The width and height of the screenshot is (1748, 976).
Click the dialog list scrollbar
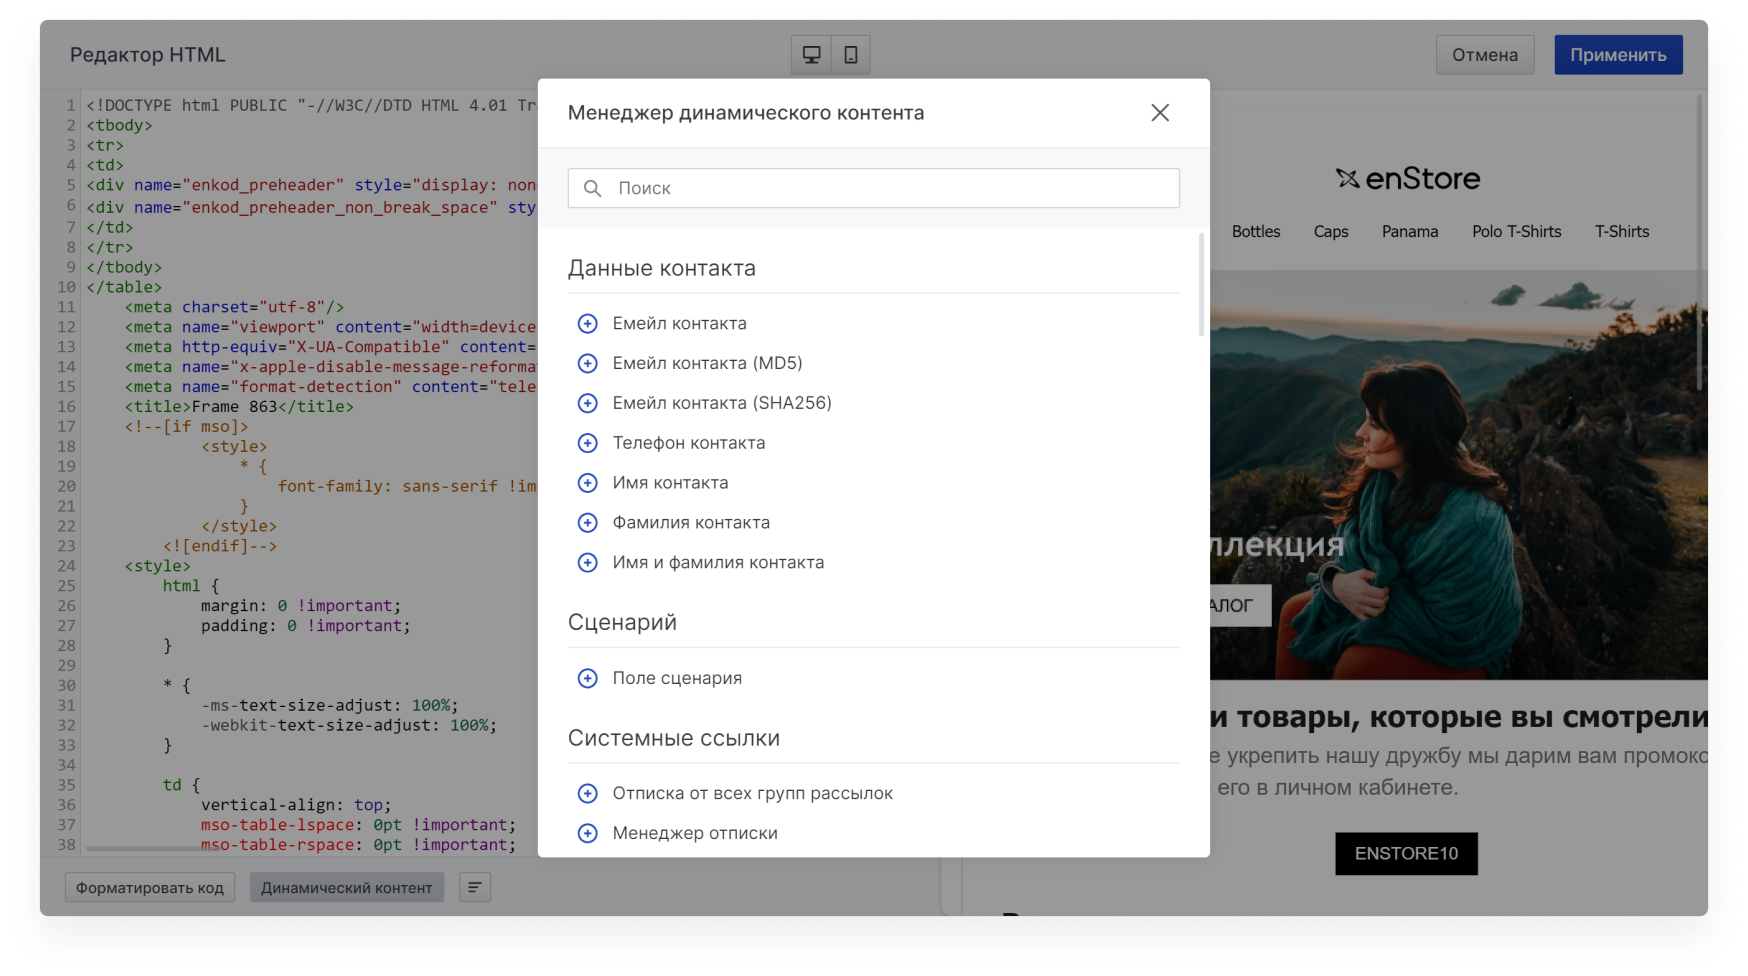[x=1201, y=285]
